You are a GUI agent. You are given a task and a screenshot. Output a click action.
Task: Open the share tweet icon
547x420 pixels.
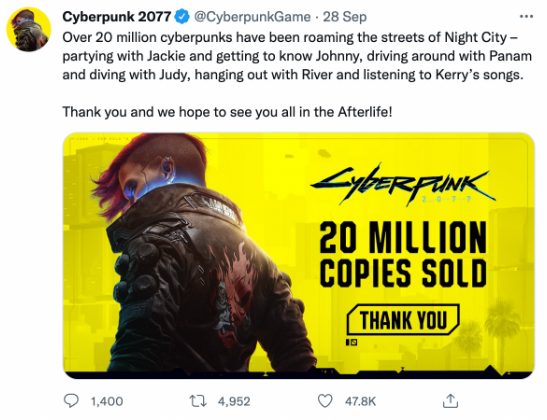click(x=450, y=401)
